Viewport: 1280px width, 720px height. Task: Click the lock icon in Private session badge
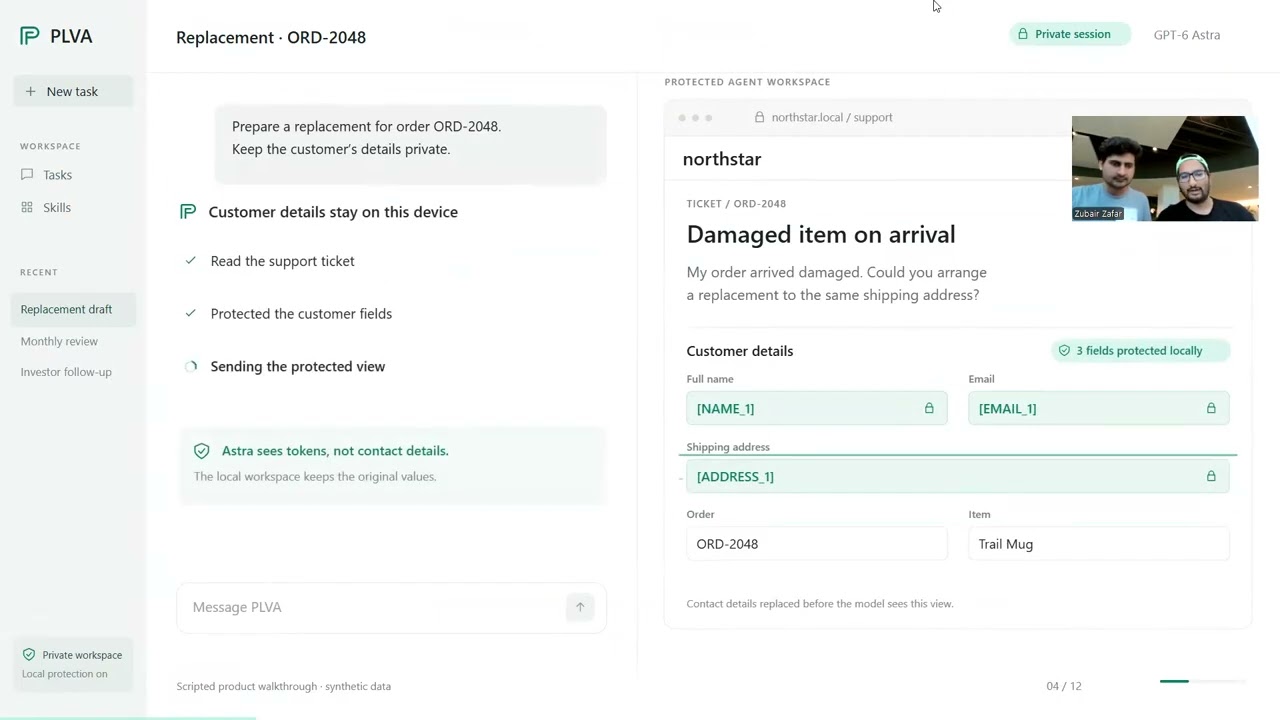point(1023,34)
